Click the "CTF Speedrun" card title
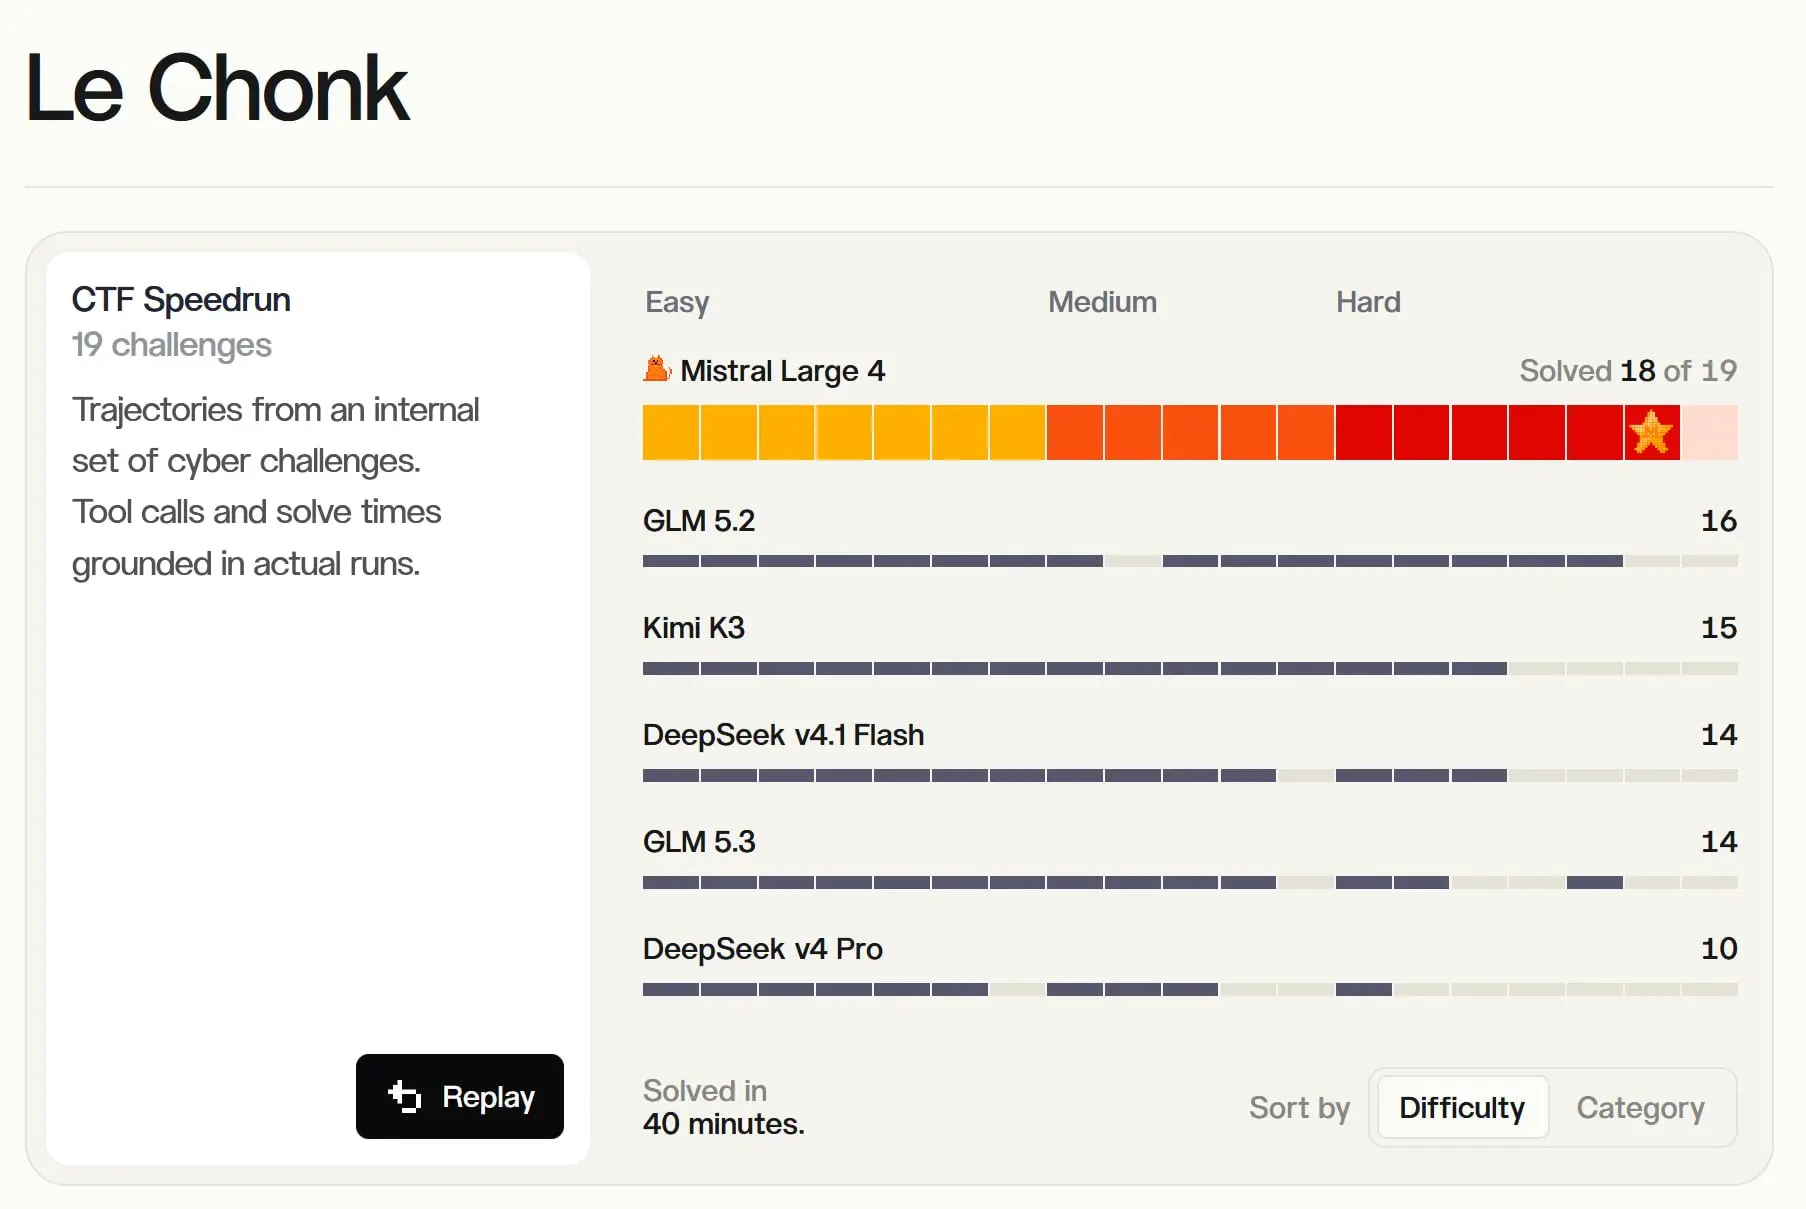 tap(181, 300)
